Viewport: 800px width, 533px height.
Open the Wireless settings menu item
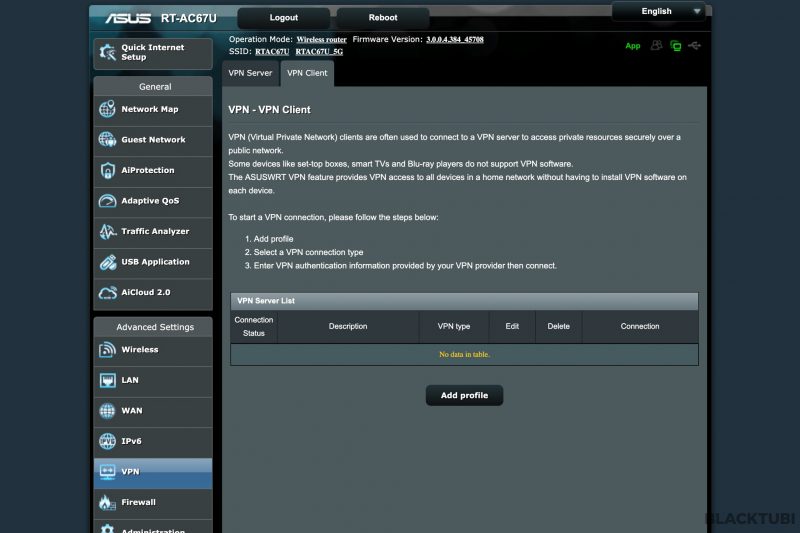(x=153, y=350)
